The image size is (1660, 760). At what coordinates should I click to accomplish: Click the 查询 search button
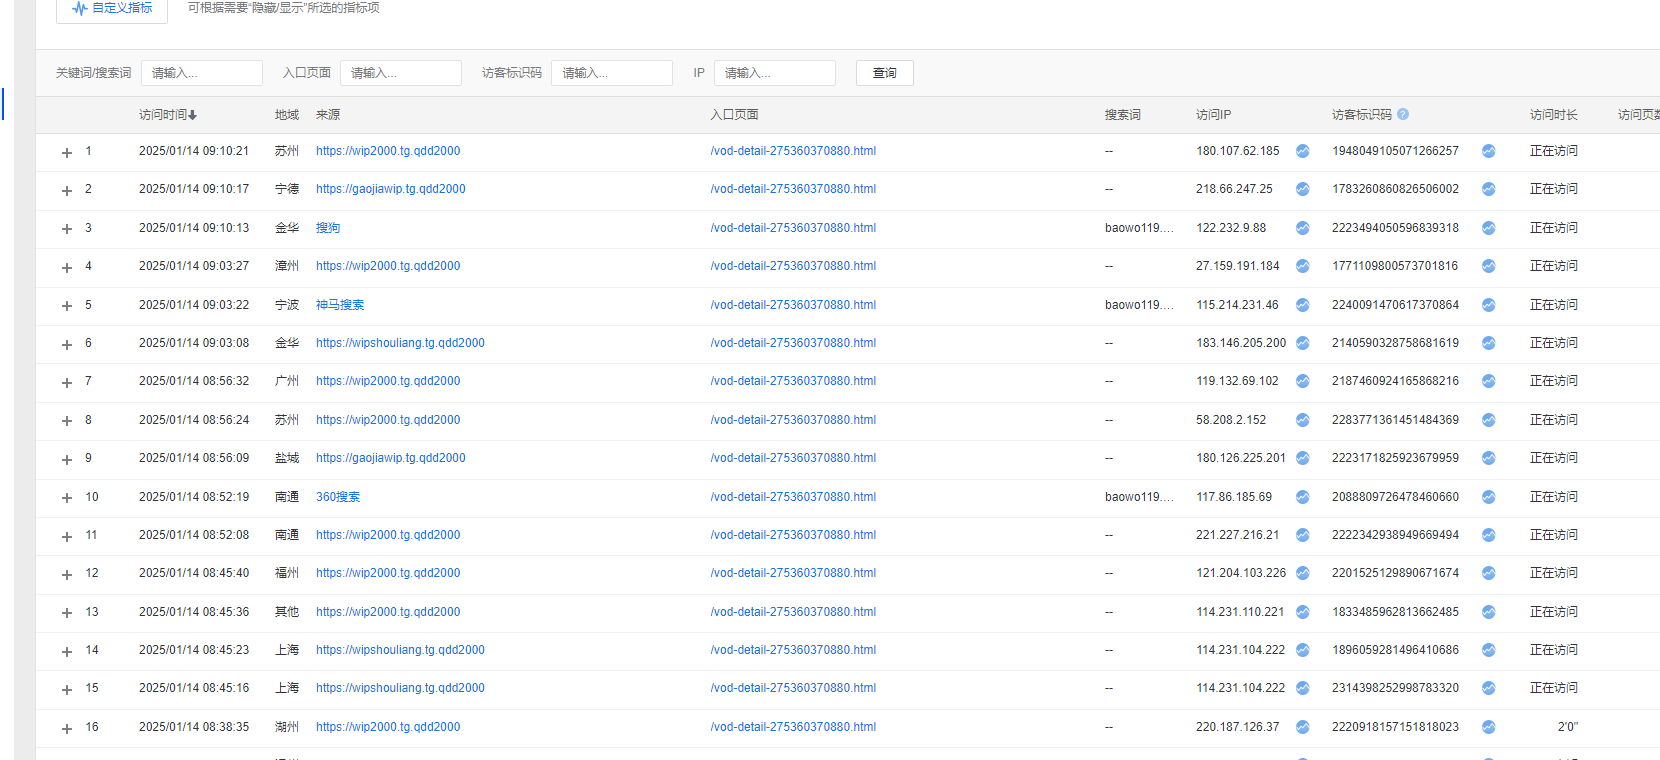(x=885, y=73)
